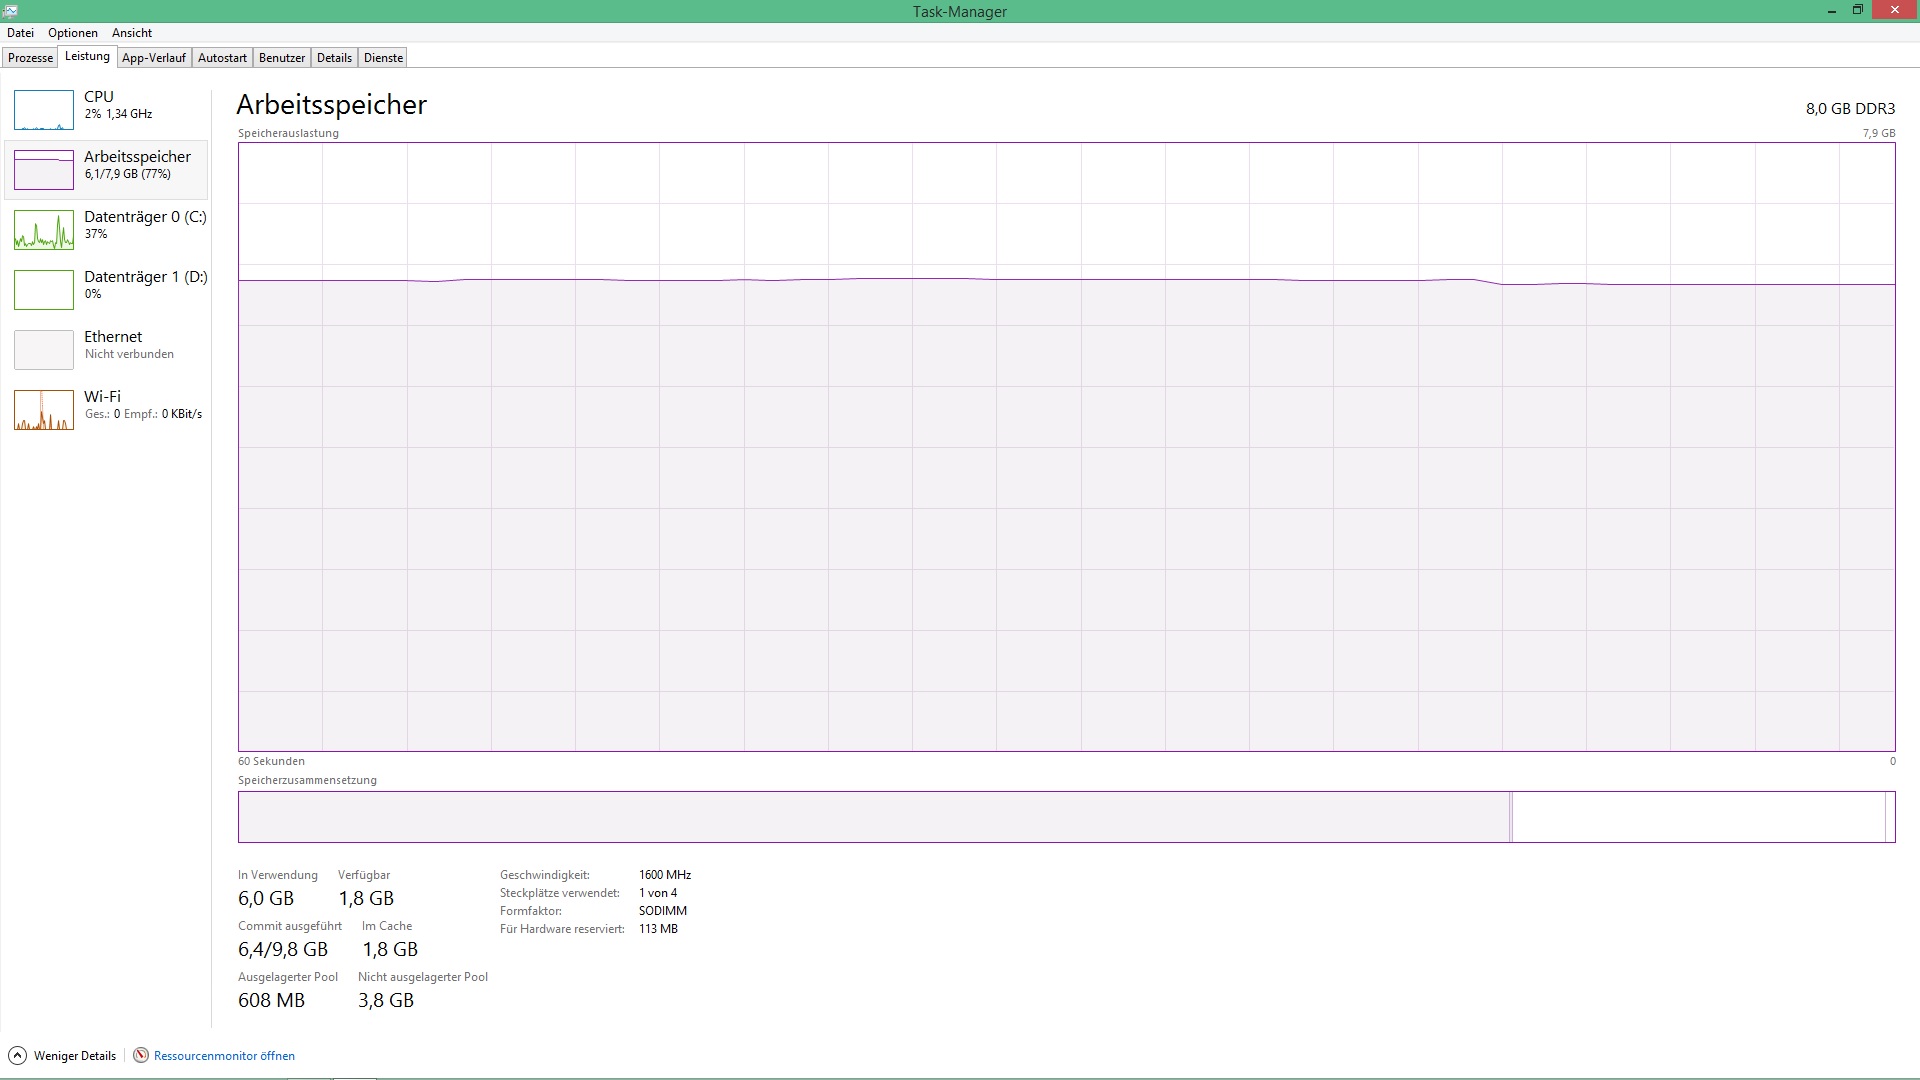This screenshot has width=1920, height=1080.
Task: Open Datenträger 0 (C:) graph icon
Action: [x=44, y=230]
